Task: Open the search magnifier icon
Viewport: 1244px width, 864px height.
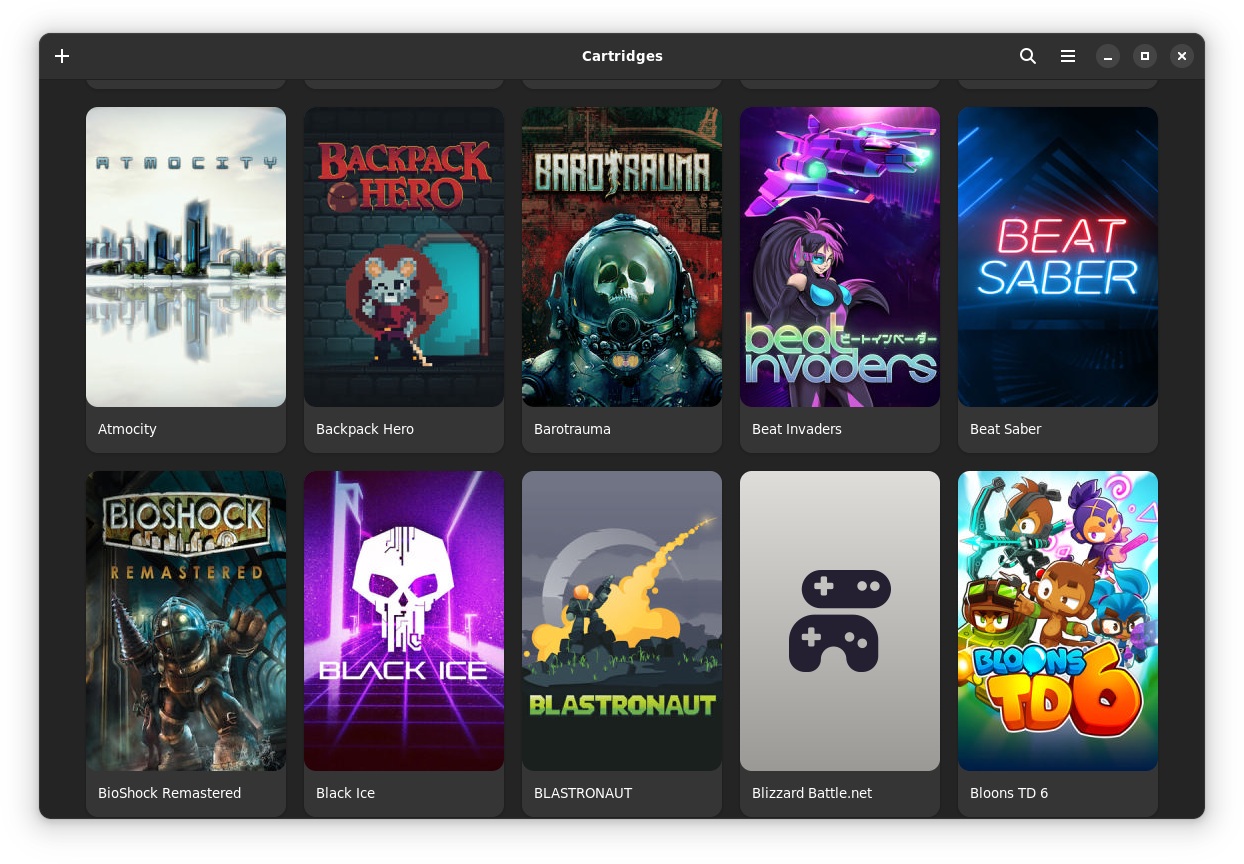Action: [x=1027, y=56]
